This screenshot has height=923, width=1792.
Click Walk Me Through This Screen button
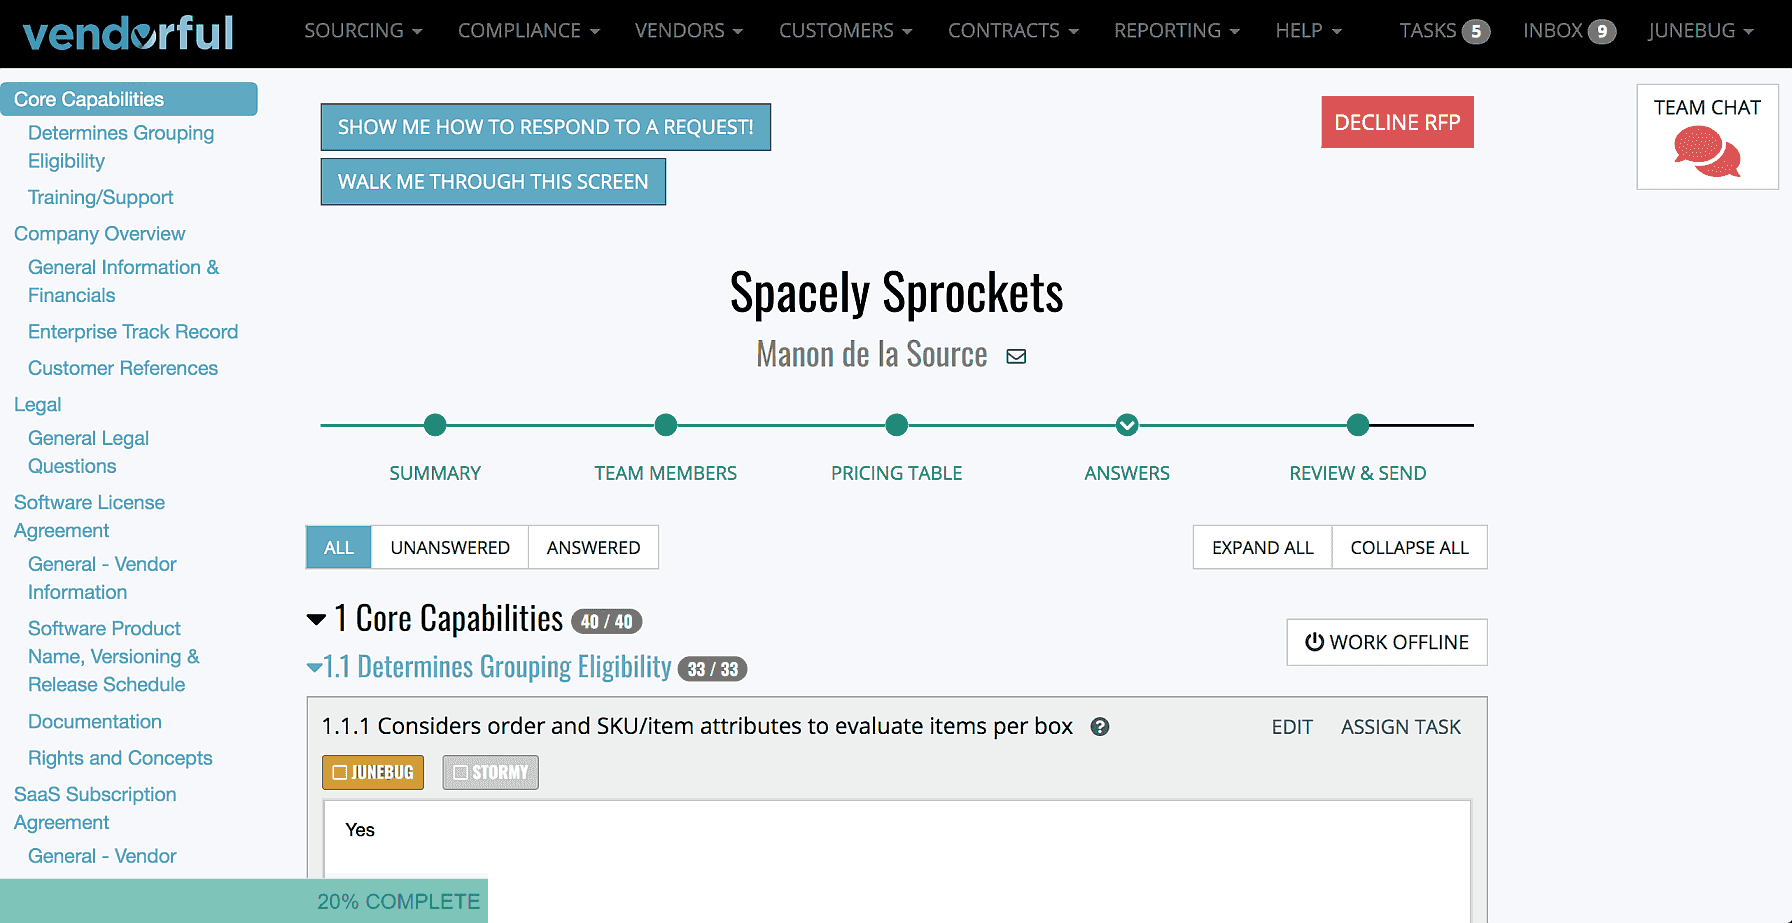click(x=493, y=182)
